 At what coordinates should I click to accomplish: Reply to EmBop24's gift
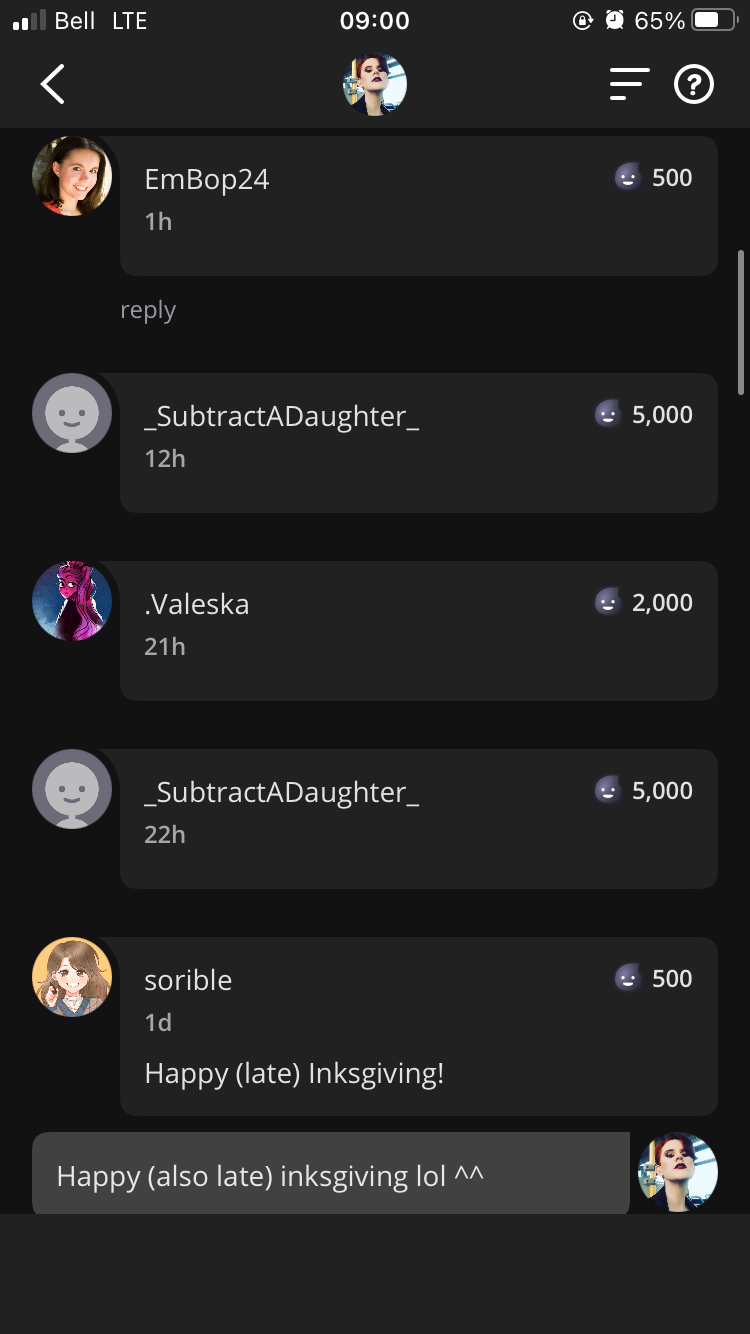pyautogui.click(x=148, y=310)
